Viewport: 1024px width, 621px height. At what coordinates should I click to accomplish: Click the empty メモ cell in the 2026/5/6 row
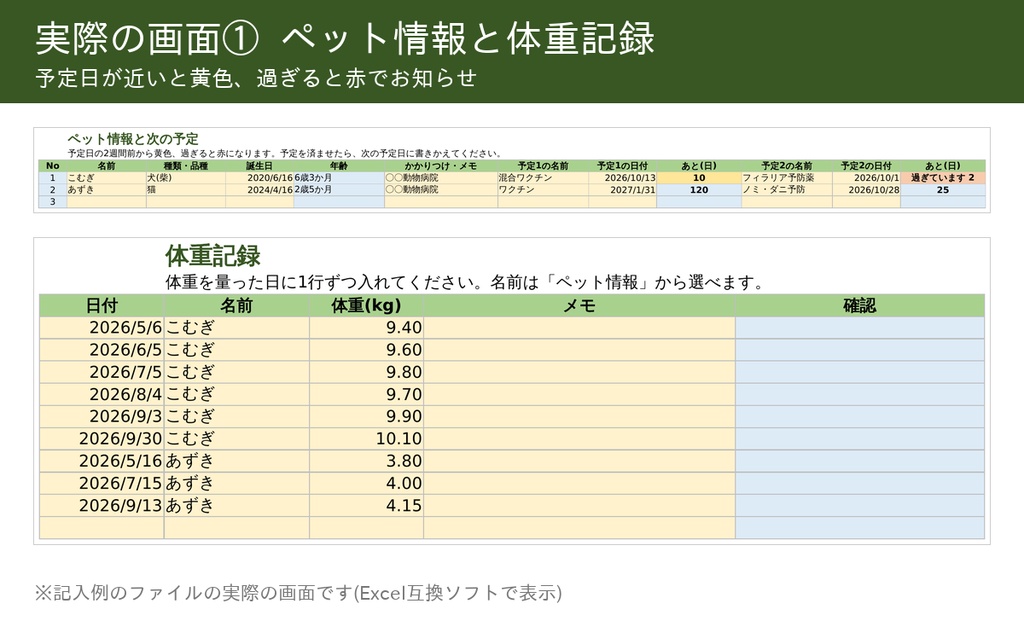coord(579,328)
